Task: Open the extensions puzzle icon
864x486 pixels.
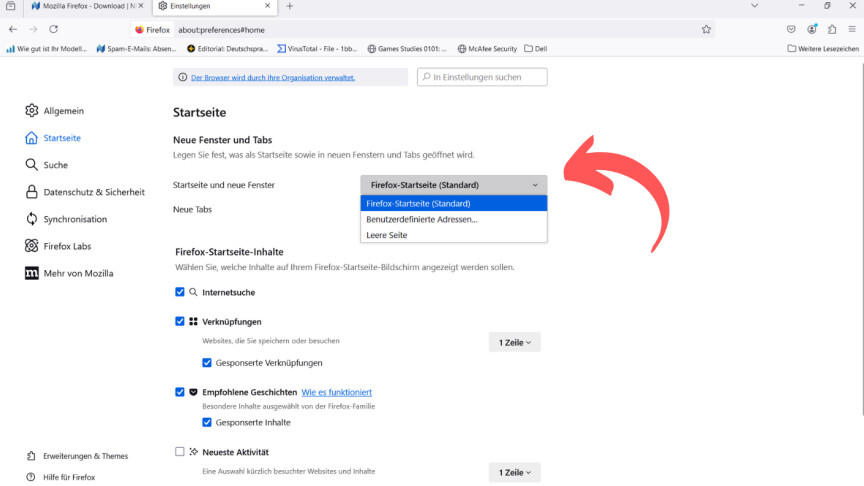Action: point(832,29)
